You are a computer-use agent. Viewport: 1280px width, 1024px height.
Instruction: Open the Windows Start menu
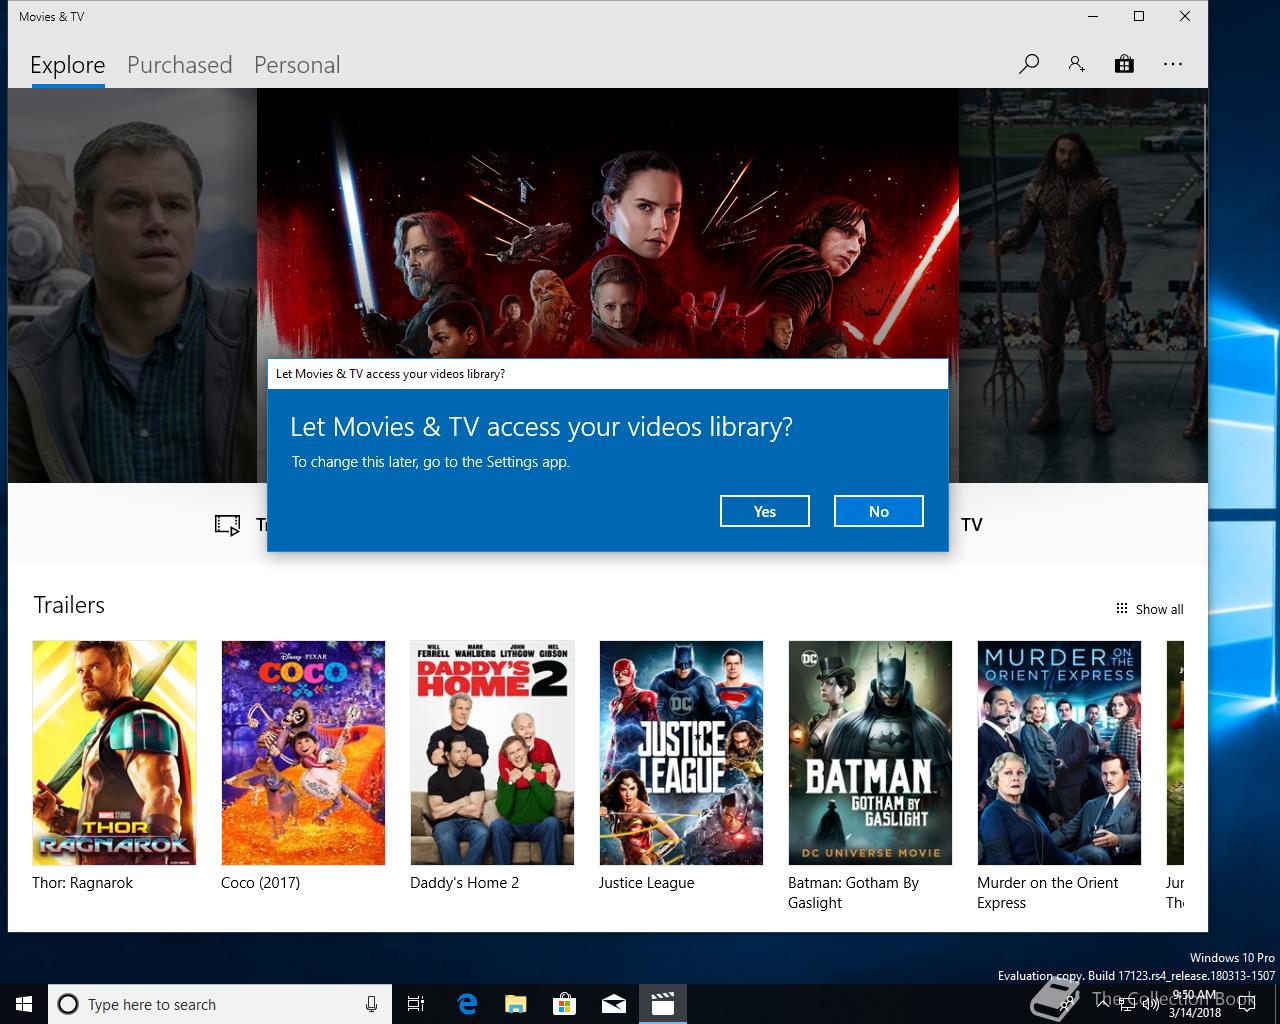[24, 1004]
